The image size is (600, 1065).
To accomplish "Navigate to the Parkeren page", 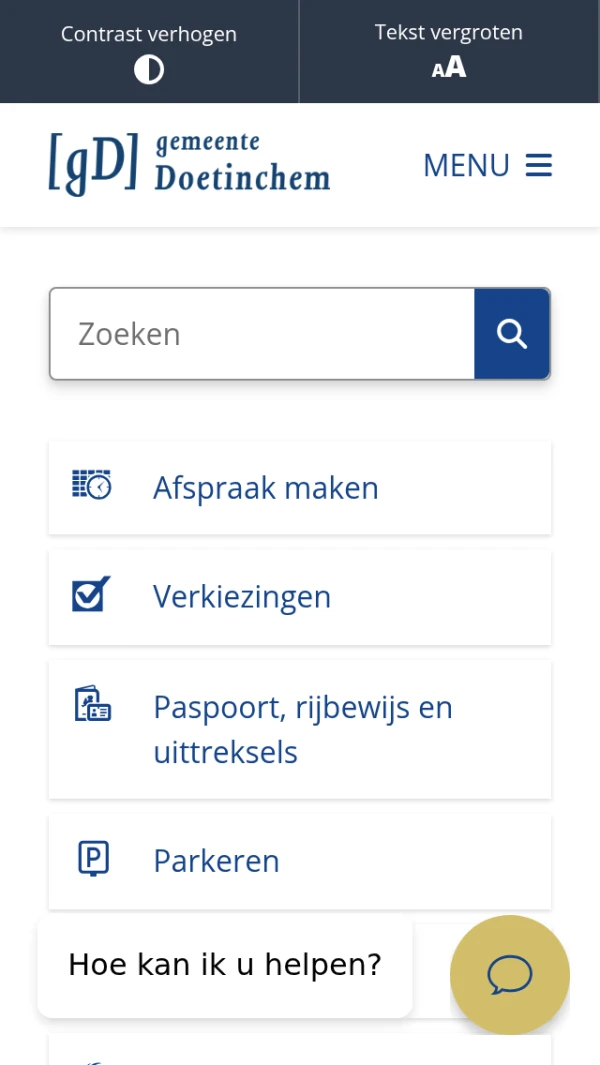I will tap(216, 861).
